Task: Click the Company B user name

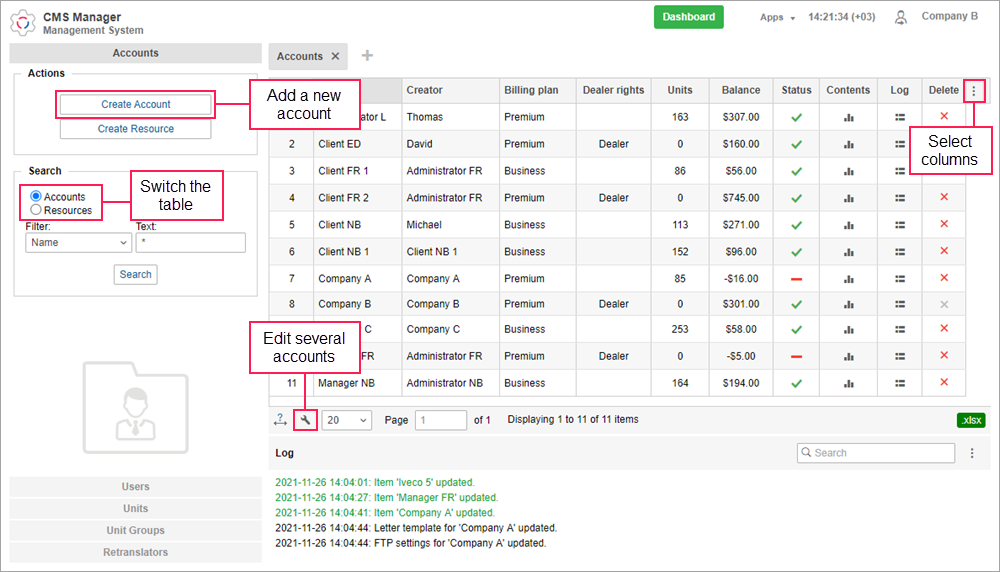Action: click(x=950, y=17)
